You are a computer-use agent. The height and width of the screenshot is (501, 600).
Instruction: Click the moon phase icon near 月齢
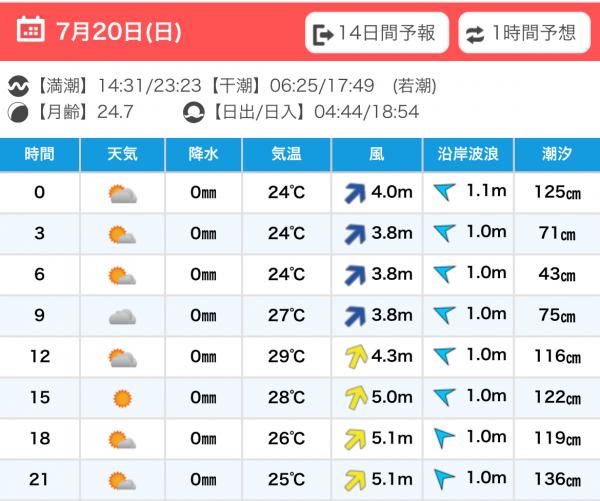click(17, 111)
